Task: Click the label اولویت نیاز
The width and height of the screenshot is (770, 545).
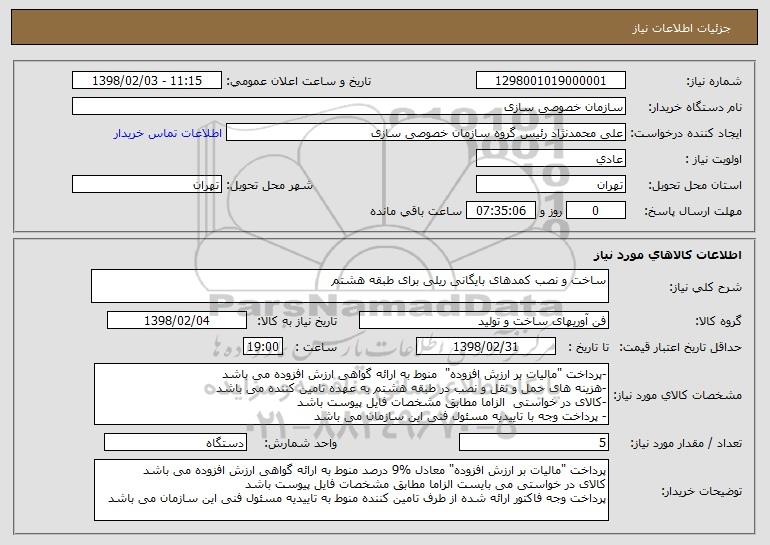Action: (x=714, y=160)
